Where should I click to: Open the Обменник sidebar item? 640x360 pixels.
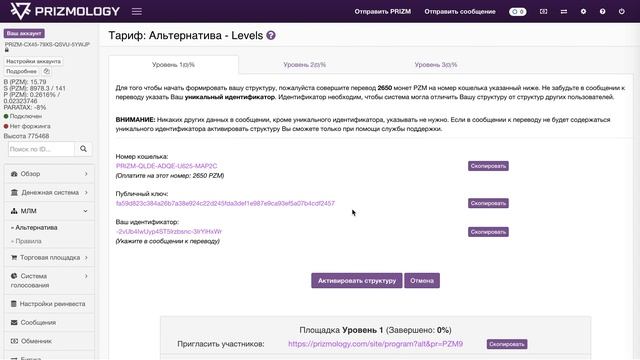pyautogui.click(x=49, y=341)
